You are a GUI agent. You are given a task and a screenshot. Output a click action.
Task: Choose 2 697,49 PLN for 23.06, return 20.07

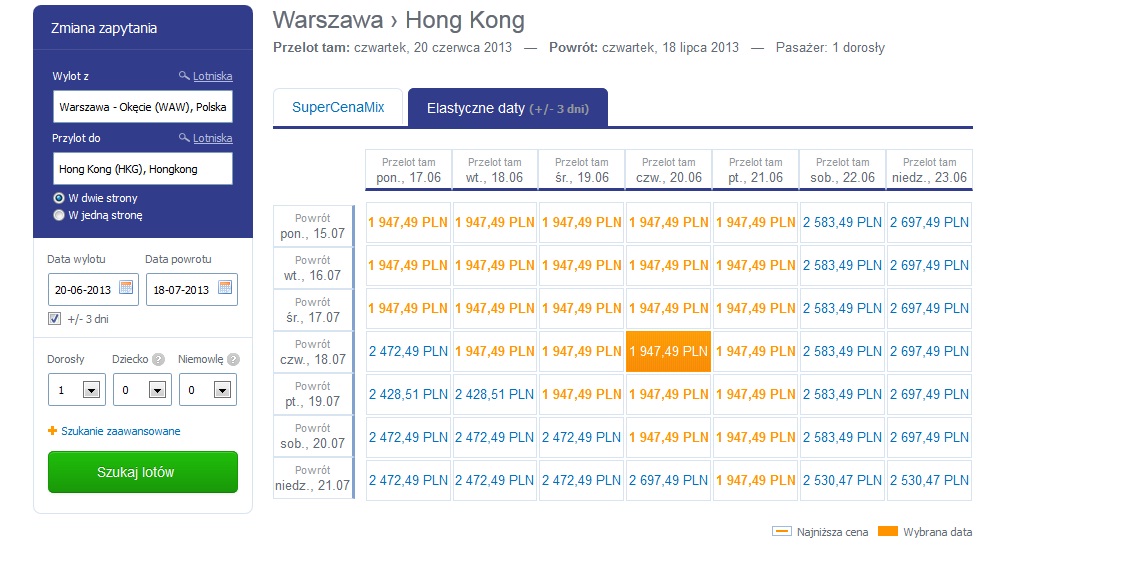click(x=929, y=437)
